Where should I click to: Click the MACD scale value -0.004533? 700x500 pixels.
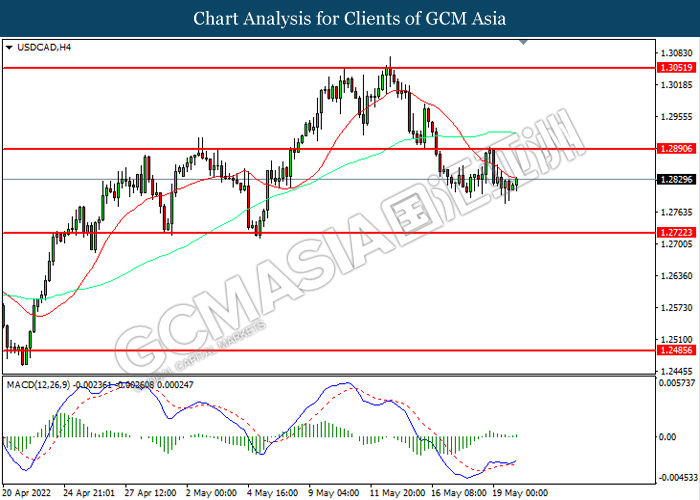[677, 478]
